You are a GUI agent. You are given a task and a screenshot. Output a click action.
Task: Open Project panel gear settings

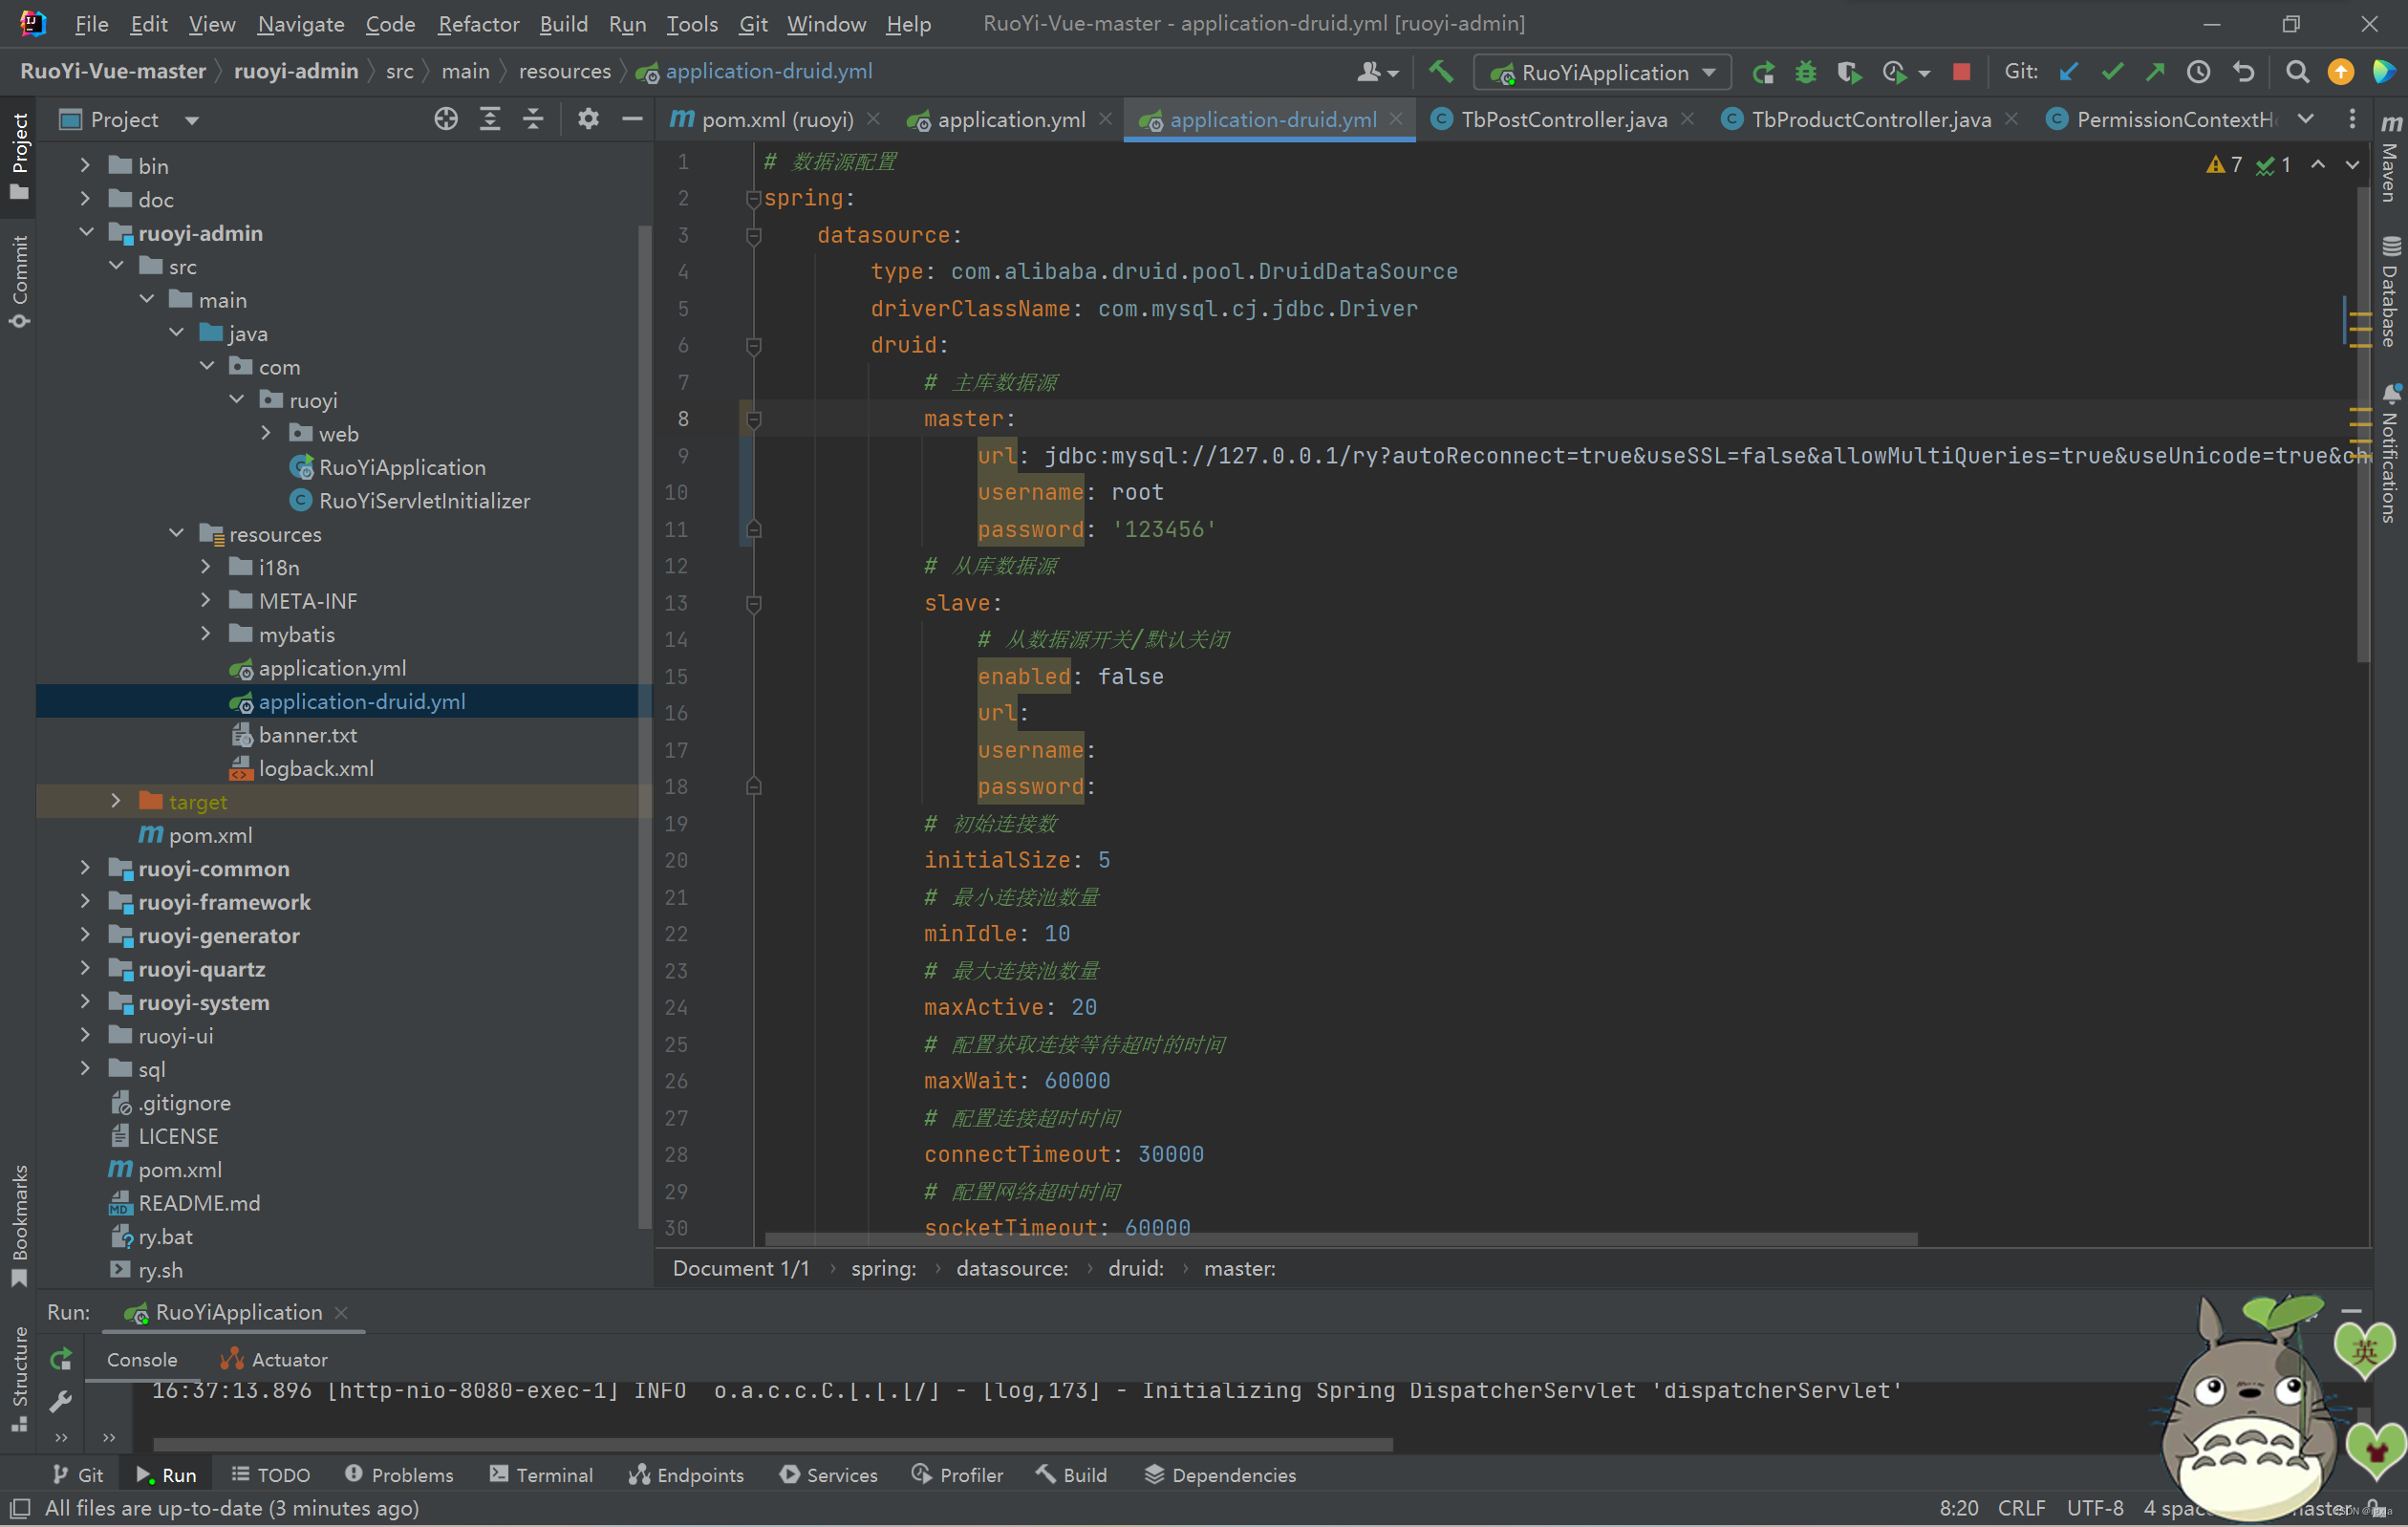pyautogui.click(x=588, y=119)
